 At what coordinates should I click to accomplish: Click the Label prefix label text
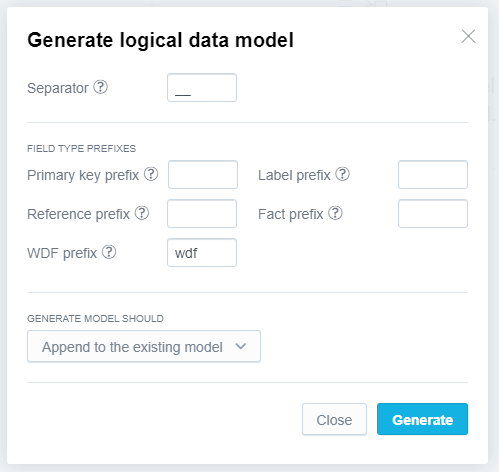(x=294, y=175)
